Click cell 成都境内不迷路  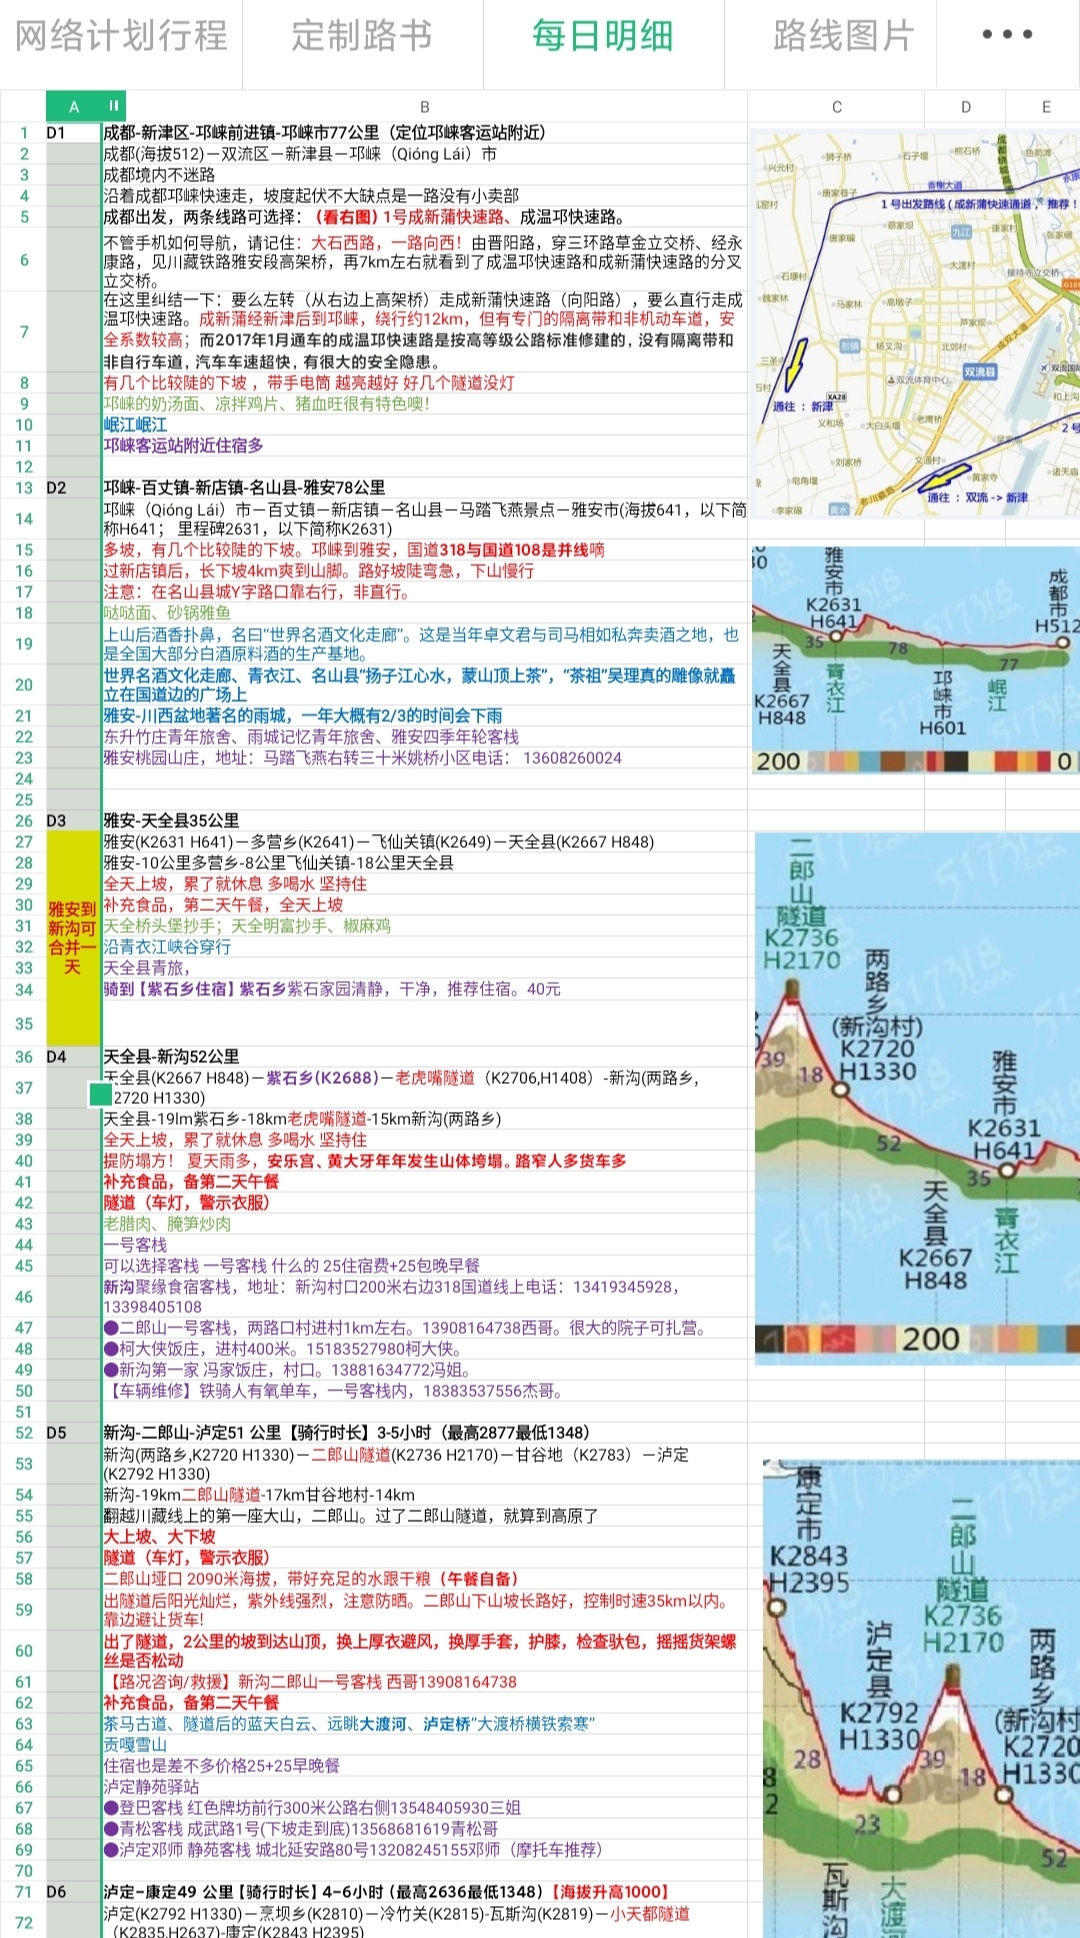tap(424, 175)
